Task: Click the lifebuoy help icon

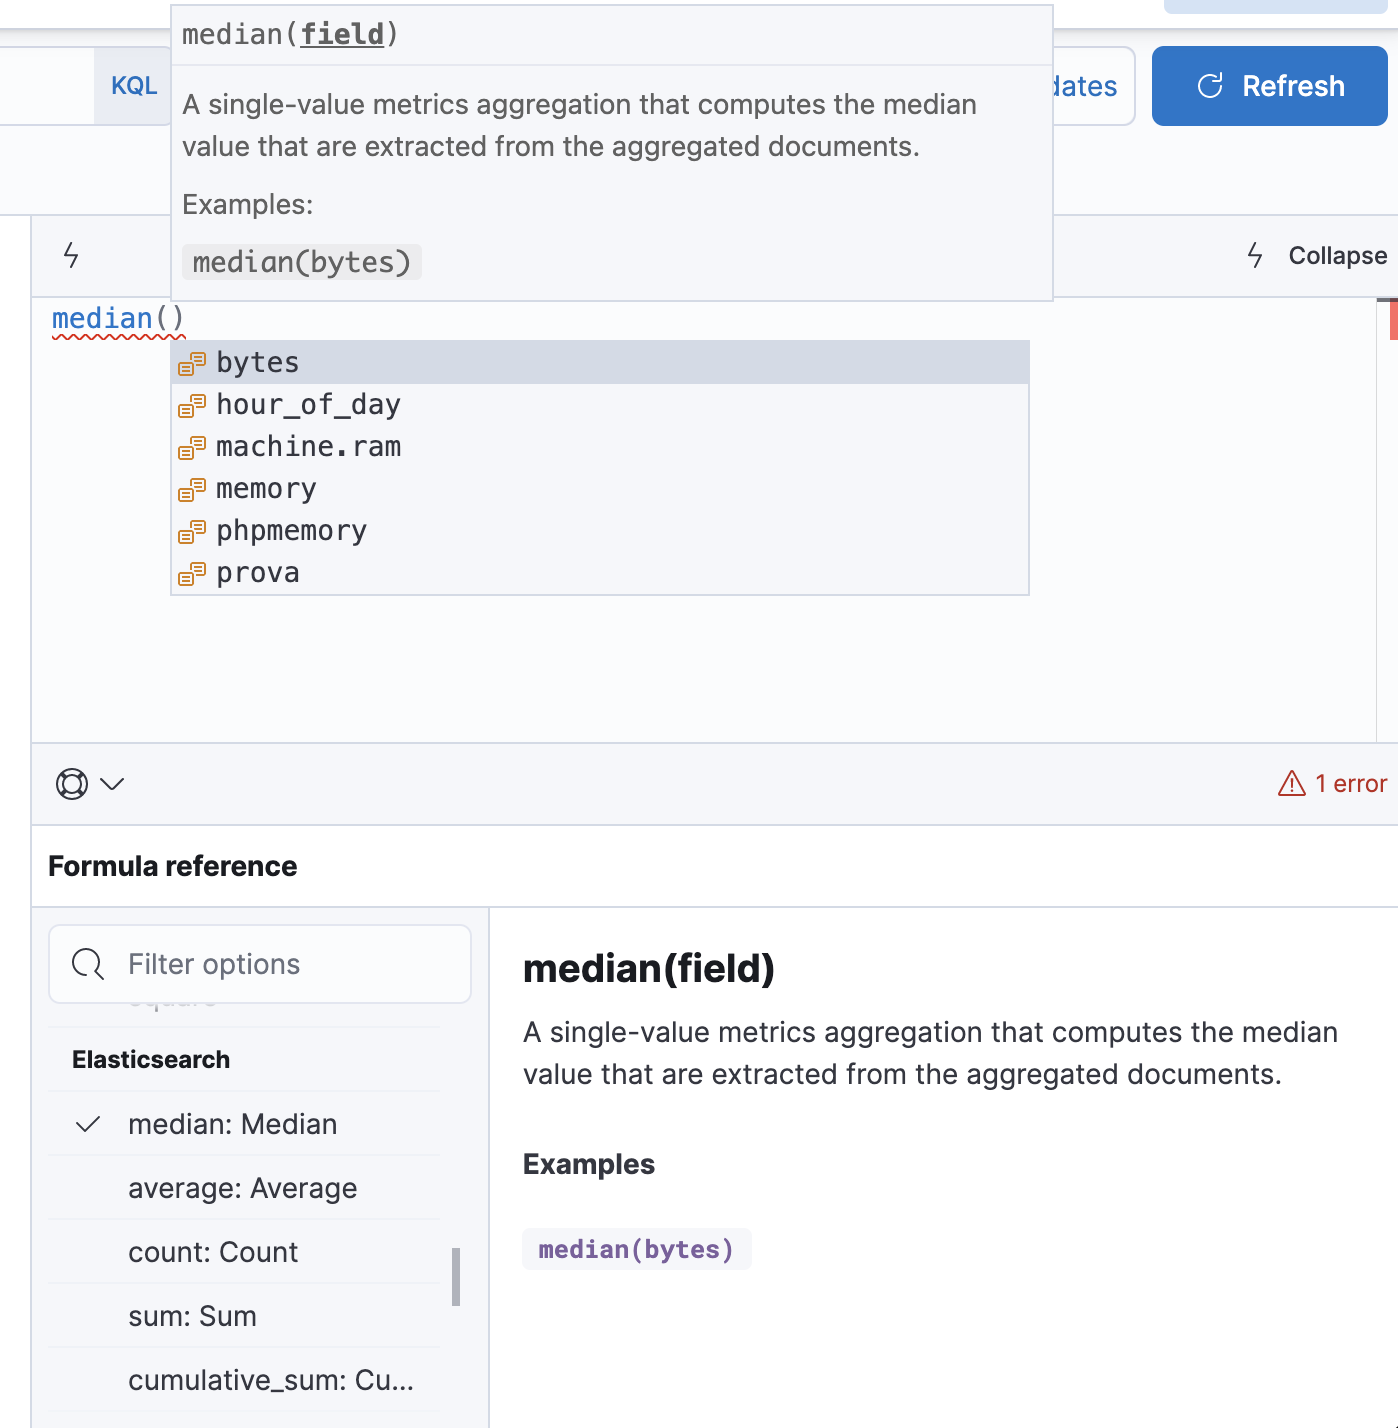Action: pos(72,784)
